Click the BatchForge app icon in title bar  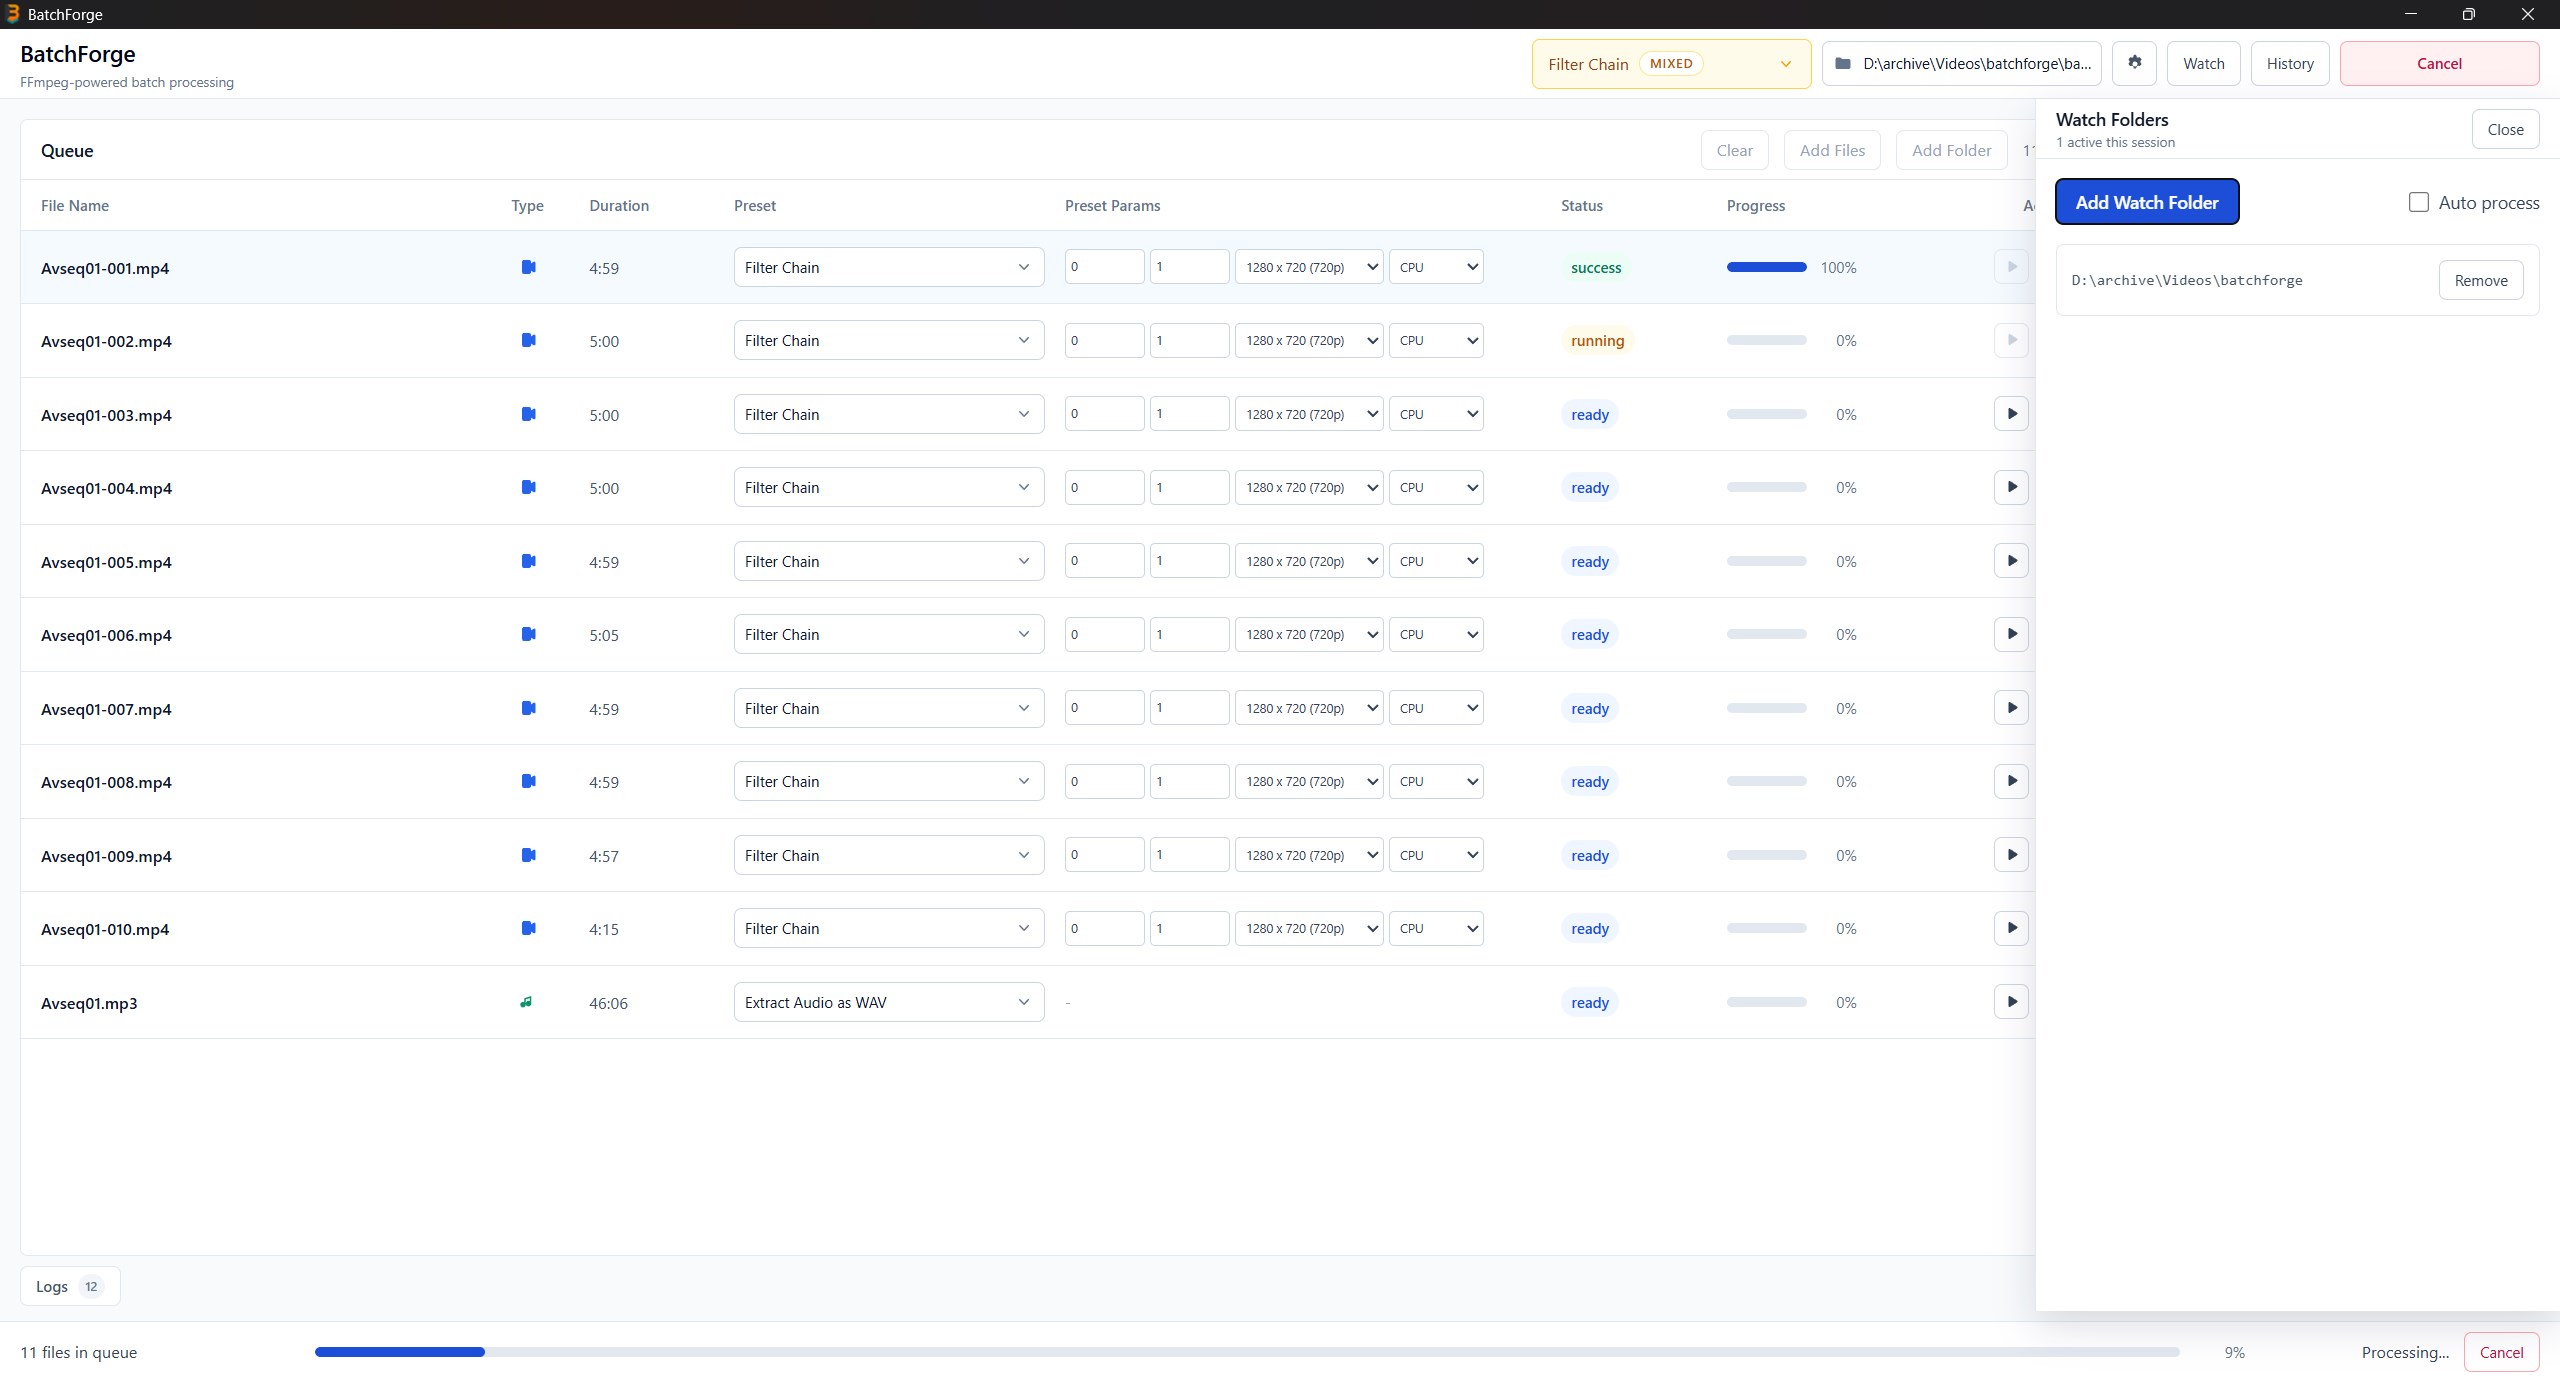[13, 14]
